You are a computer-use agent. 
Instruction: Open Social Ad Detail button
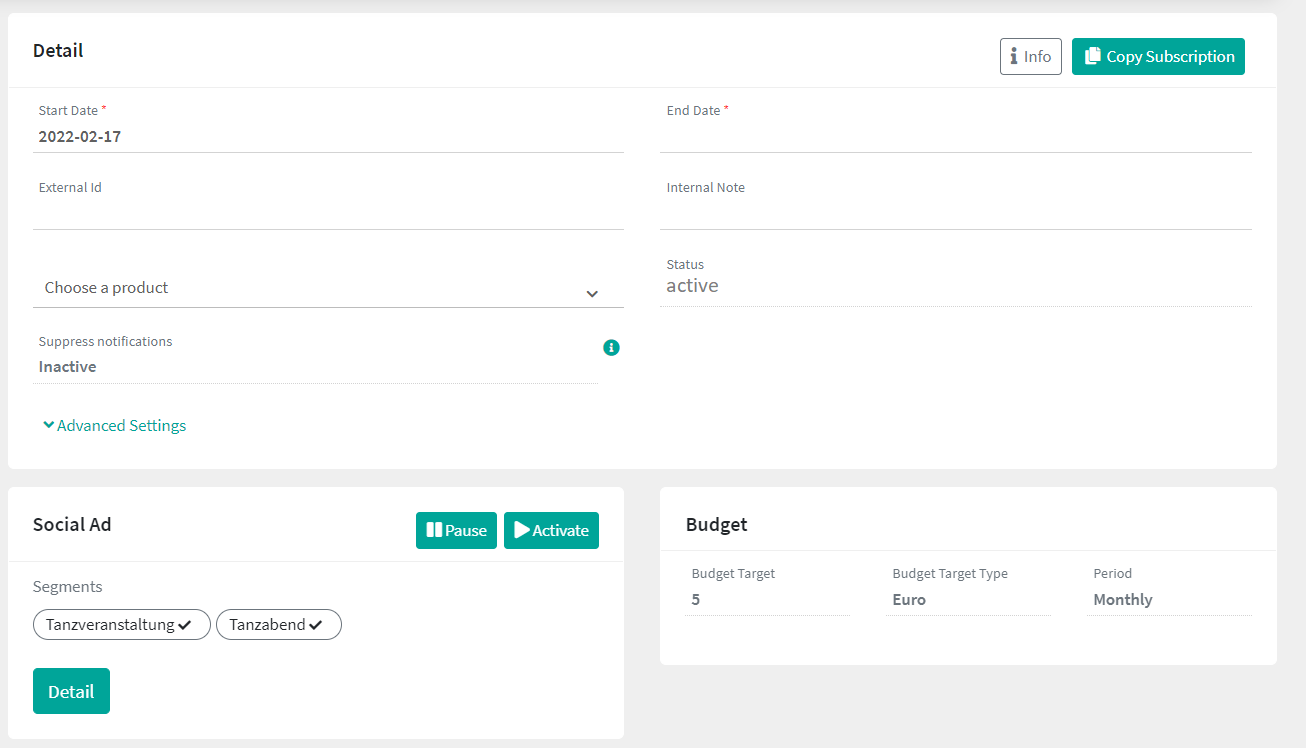coord(71,692)
